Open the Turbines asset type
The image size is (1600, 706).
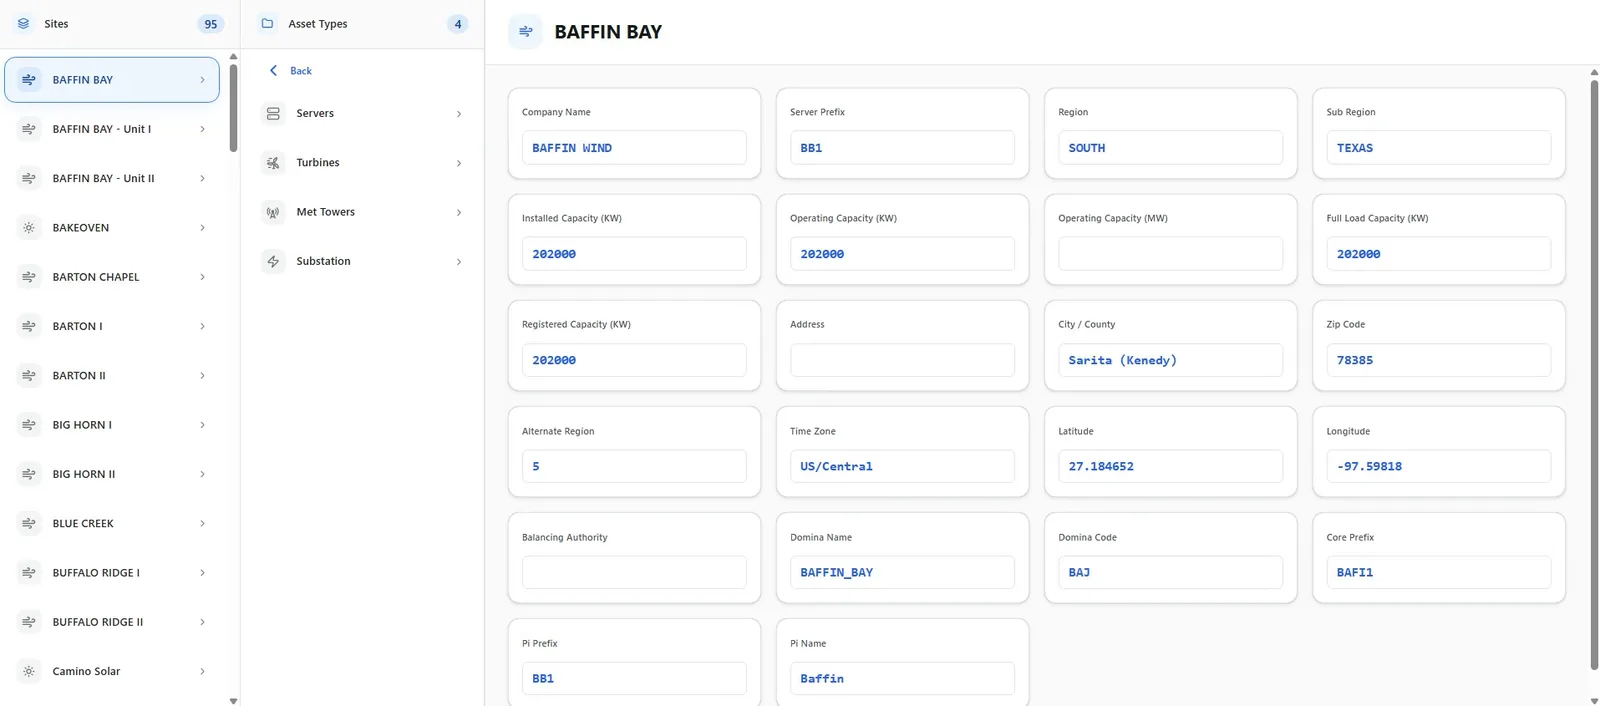click(x=362, y=162)
